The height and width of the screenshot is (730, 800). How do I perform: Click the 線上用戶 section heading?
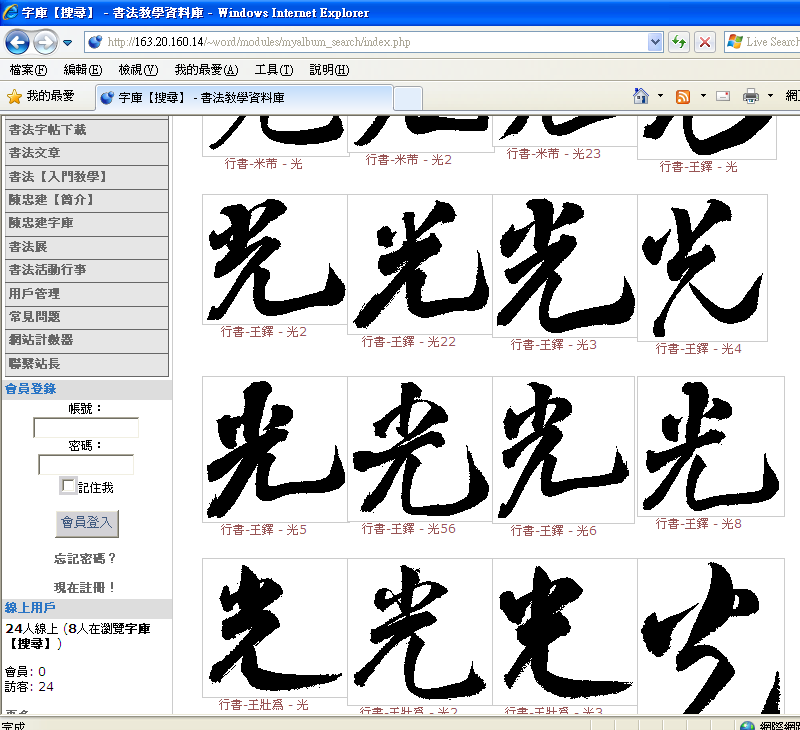pos(30,608)
